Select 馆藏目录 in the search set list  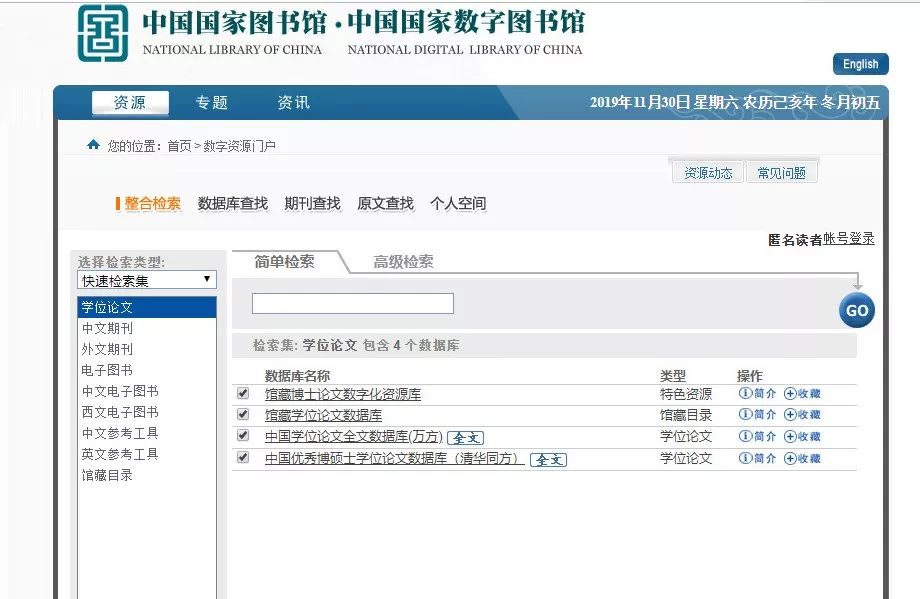(147, 475)
